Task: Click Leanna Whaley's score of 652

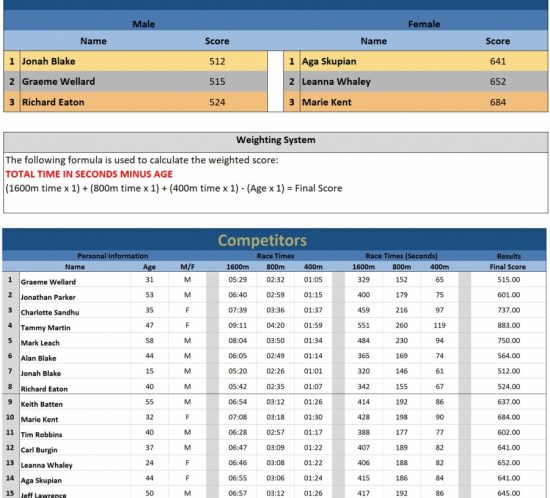Action: coord(497,82)
